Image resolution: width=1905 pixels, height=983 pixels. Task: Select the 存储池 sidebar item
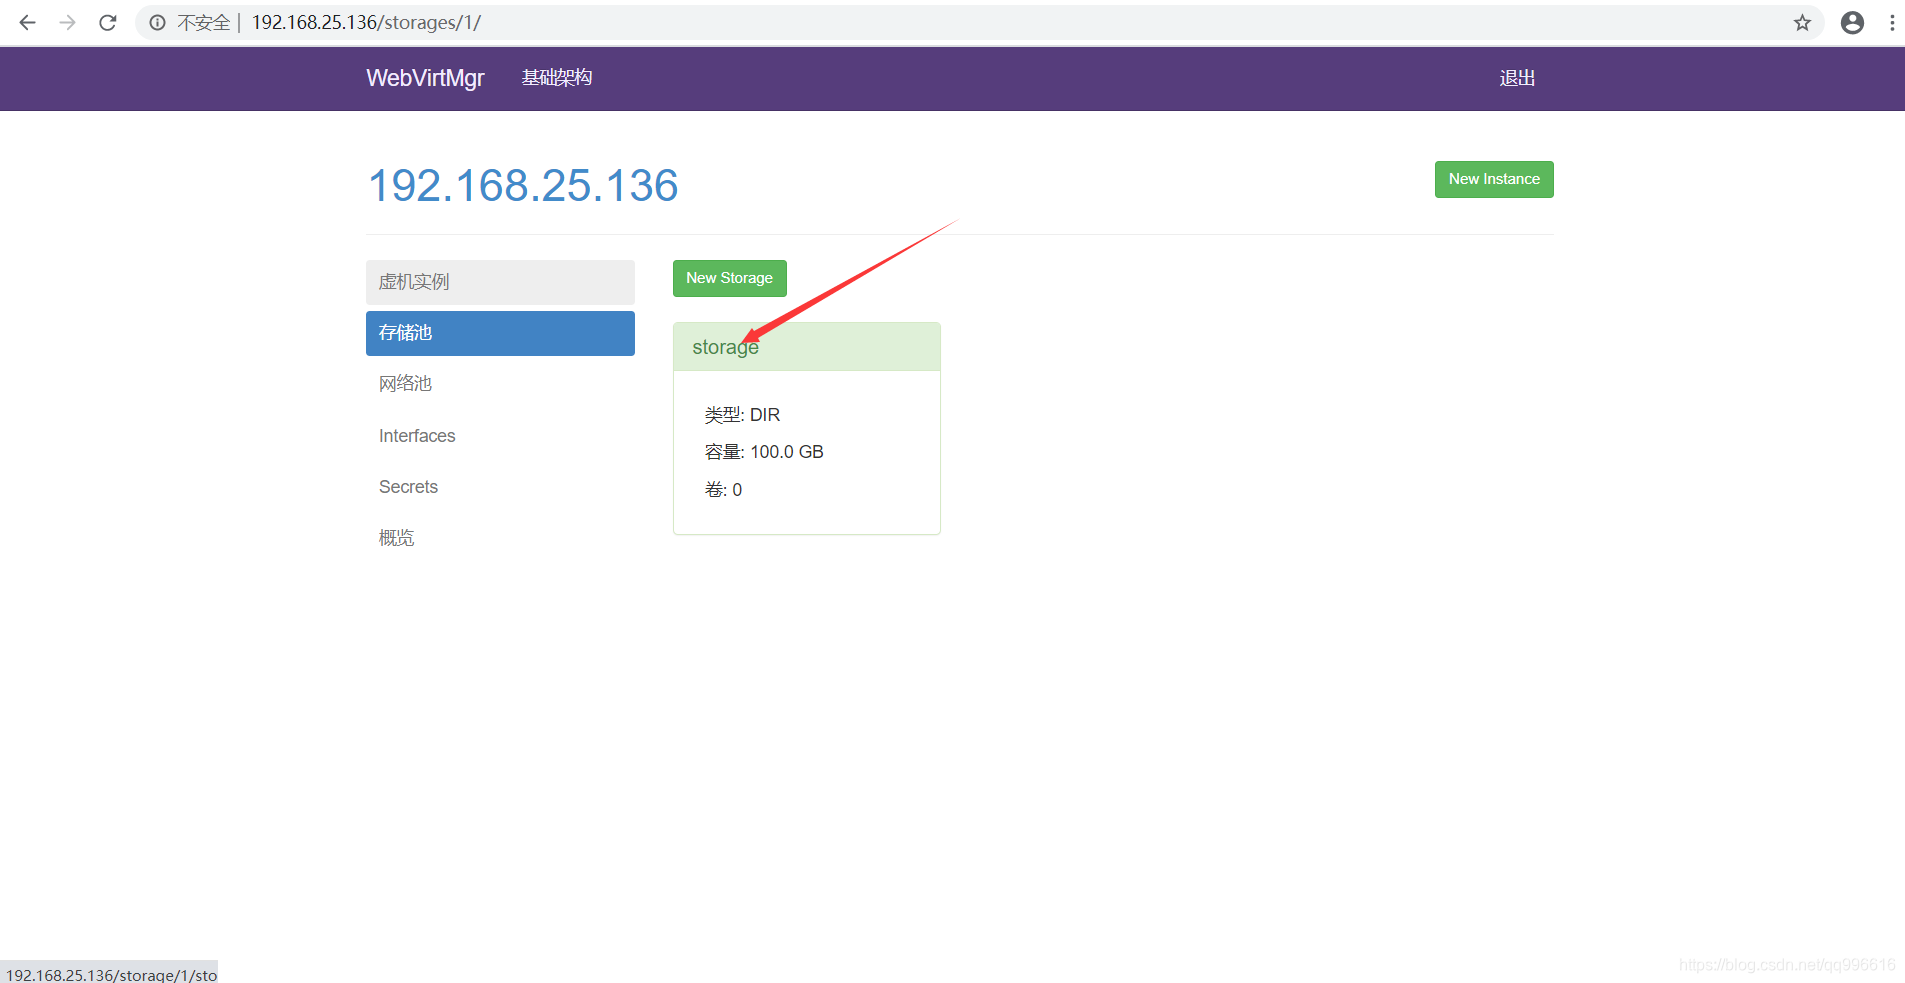click(x=500, y=333)
